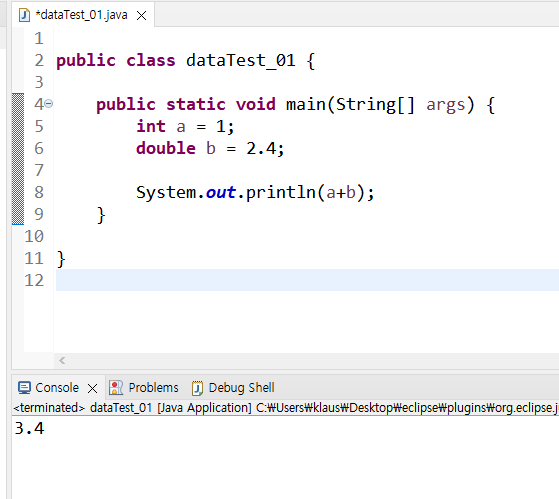Viewport: 559px width, 499px height.
Task: Click the Problems tab icon
Action: (x=116, y=388)
